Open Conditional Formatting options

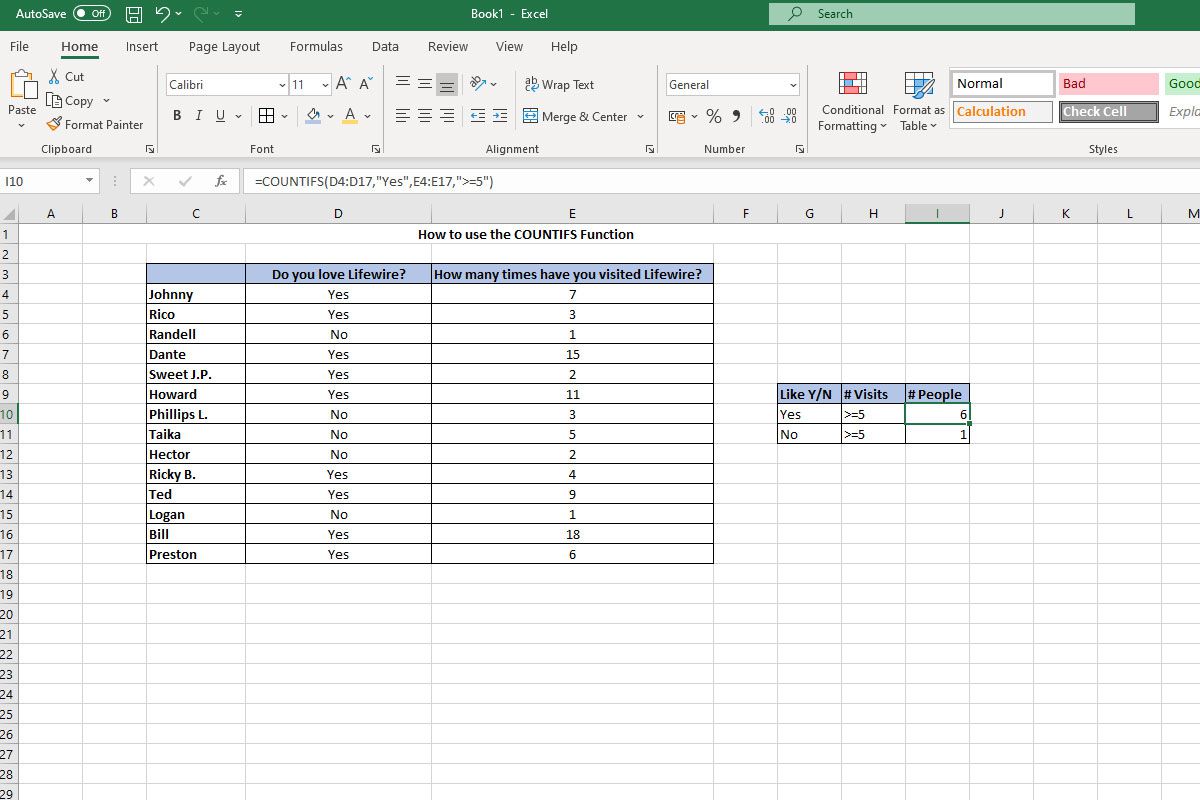851,100
